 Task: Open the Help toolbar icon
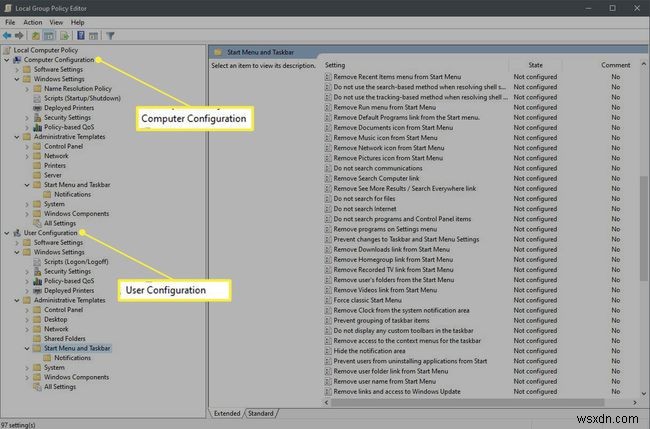point(81,36)
